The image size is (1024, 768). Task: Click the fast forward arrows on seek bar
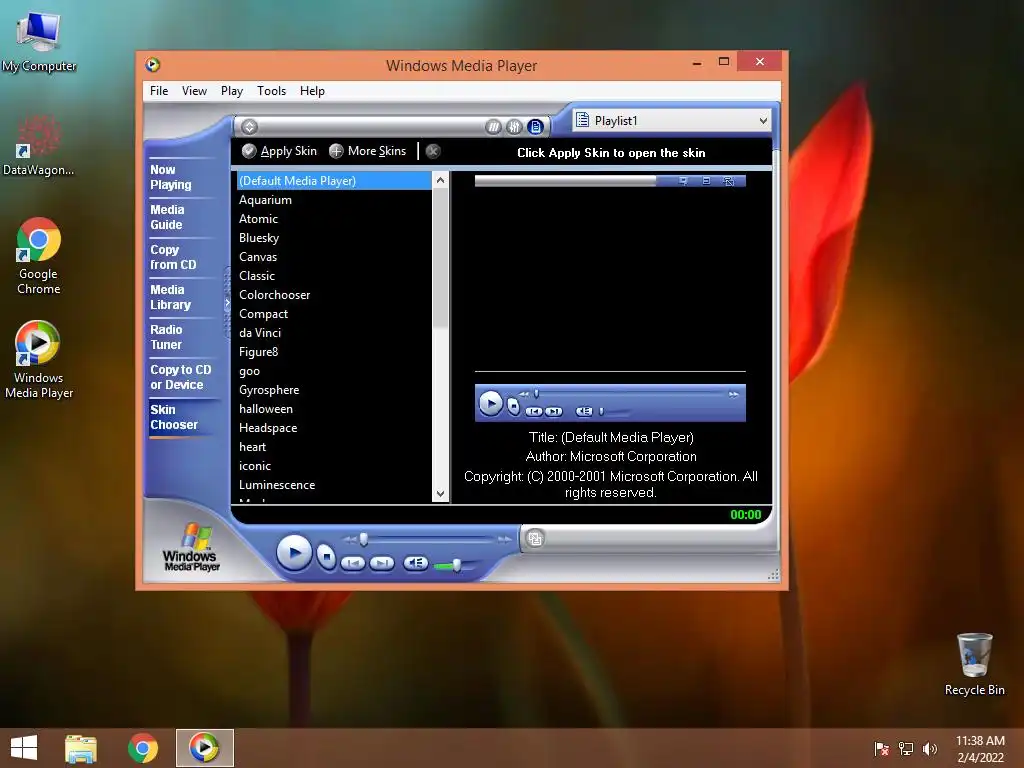tap(504, 539)
